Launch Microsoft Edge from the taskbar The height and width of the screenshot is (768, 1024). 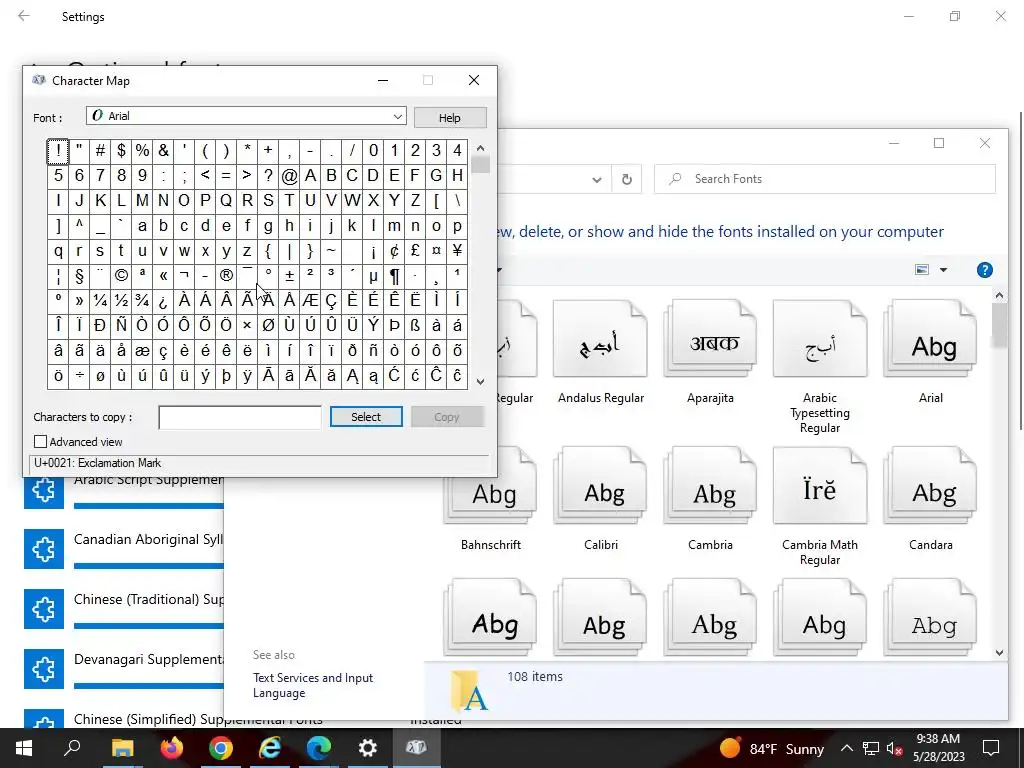[x=319, y=748]
